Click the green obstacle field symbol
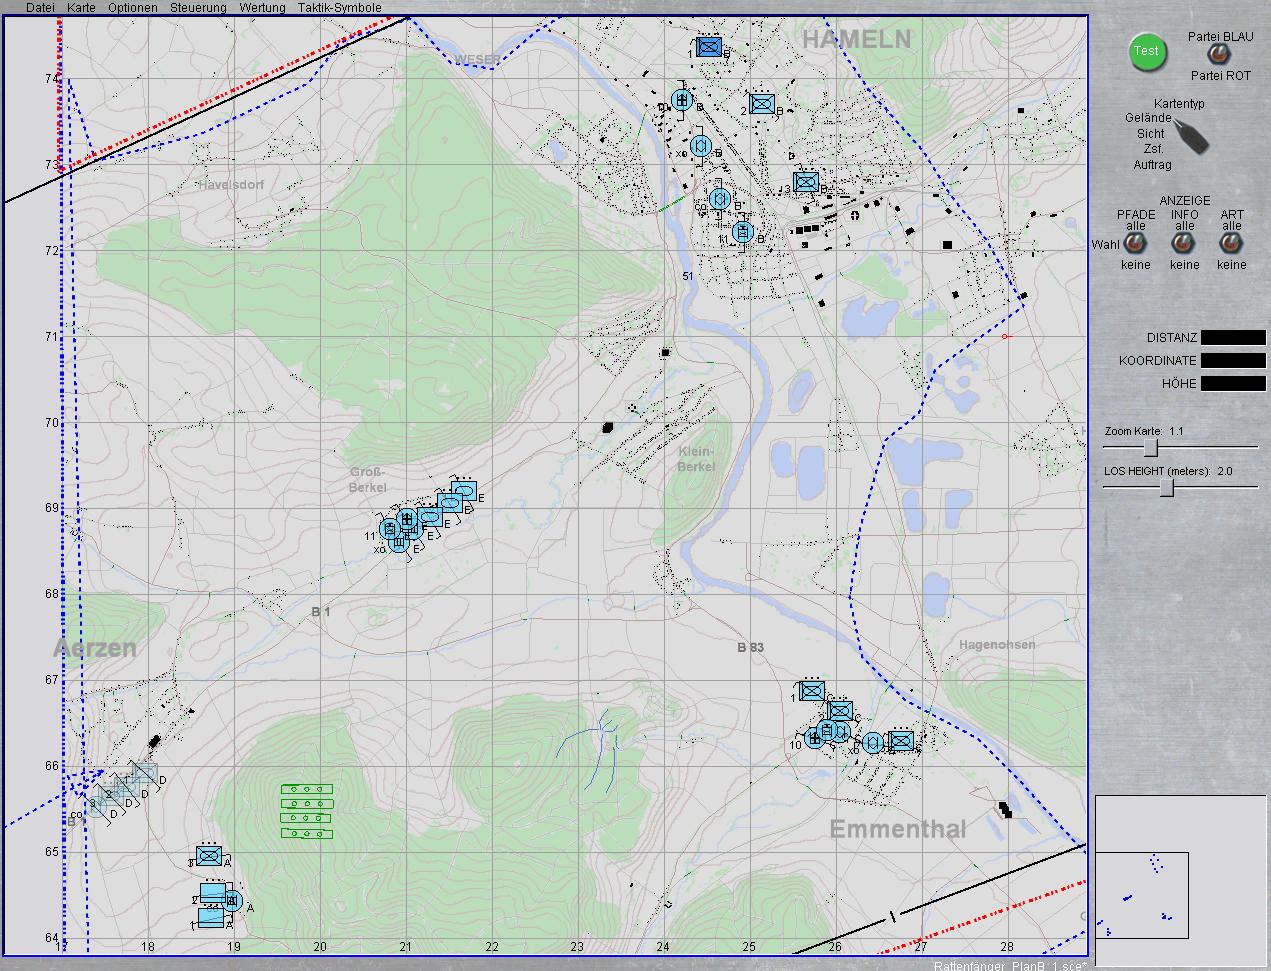This screenshot has height=971, width=1271. coord(306,811)
